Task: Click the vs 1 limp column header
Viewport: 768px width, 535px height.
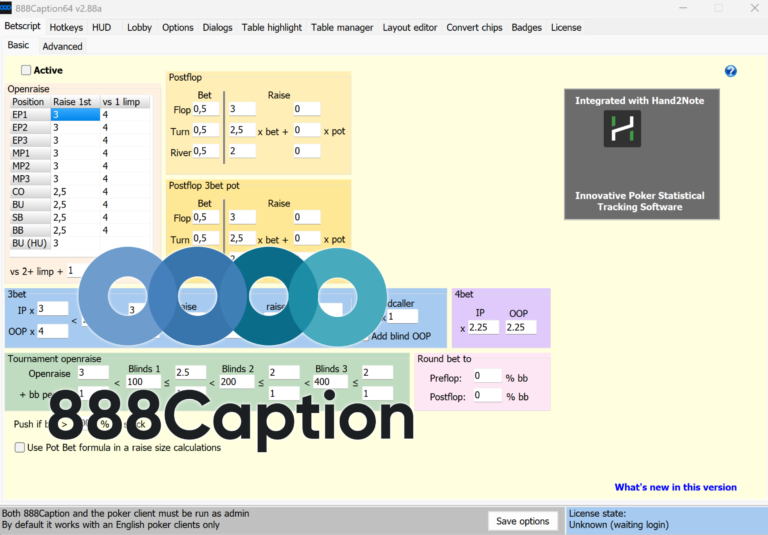Action: tap(125, 102)
